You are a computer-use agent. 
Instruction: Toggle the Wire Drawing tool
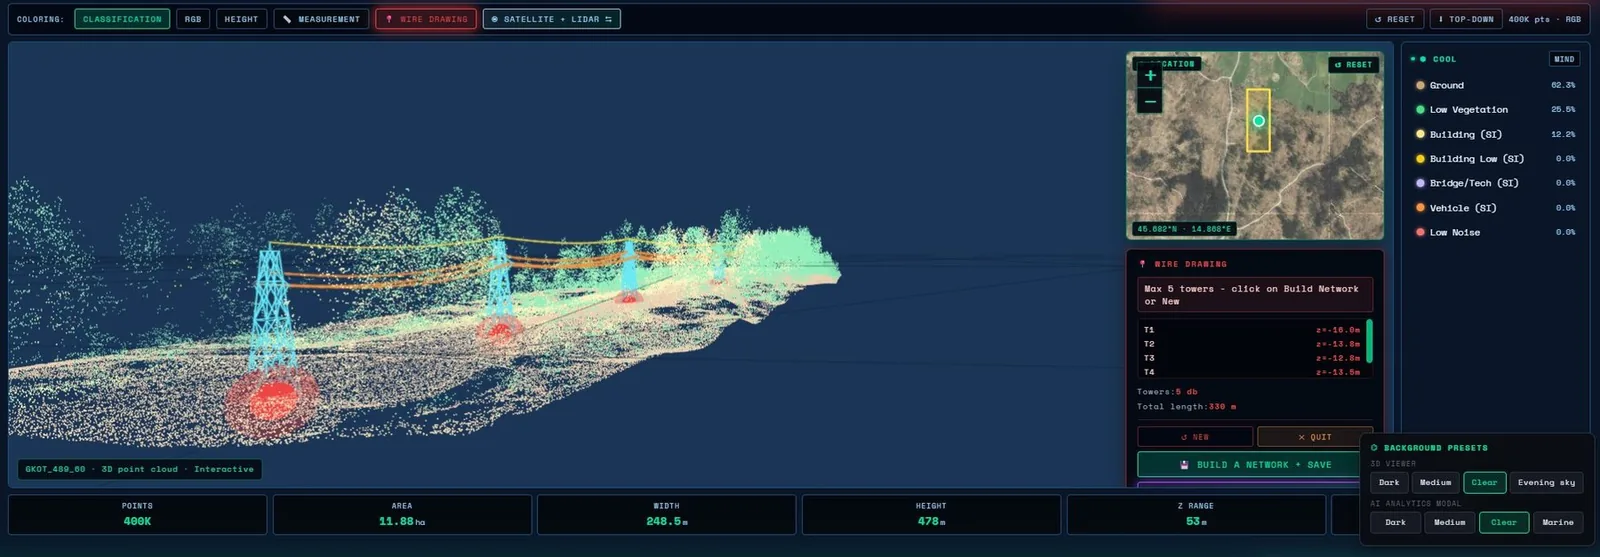tap(426, 19)
